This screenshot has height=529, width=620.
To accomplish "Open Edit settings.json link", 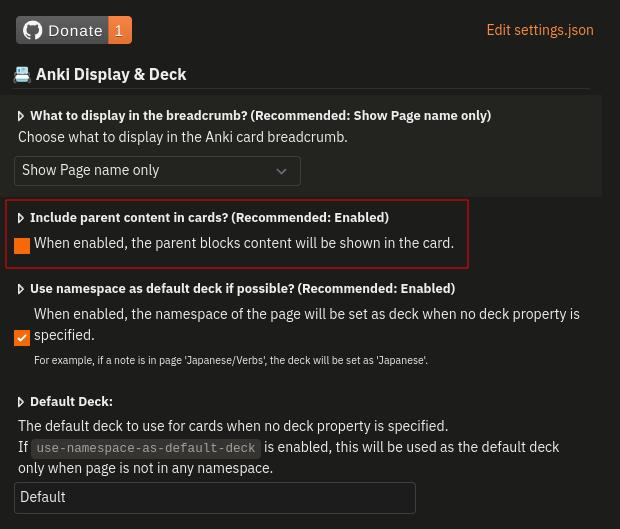I will coord(540,30).
